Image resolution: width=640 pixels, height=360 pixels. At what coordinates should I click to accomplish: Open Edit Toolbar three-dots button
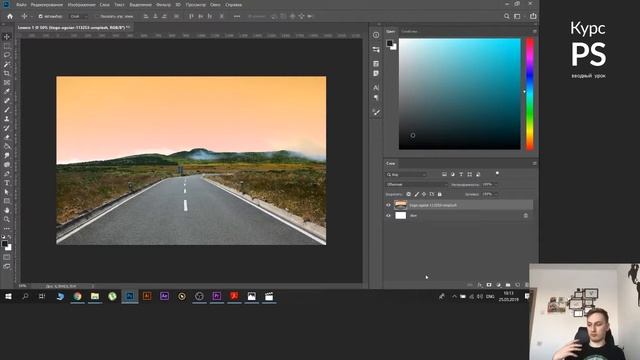7,229
